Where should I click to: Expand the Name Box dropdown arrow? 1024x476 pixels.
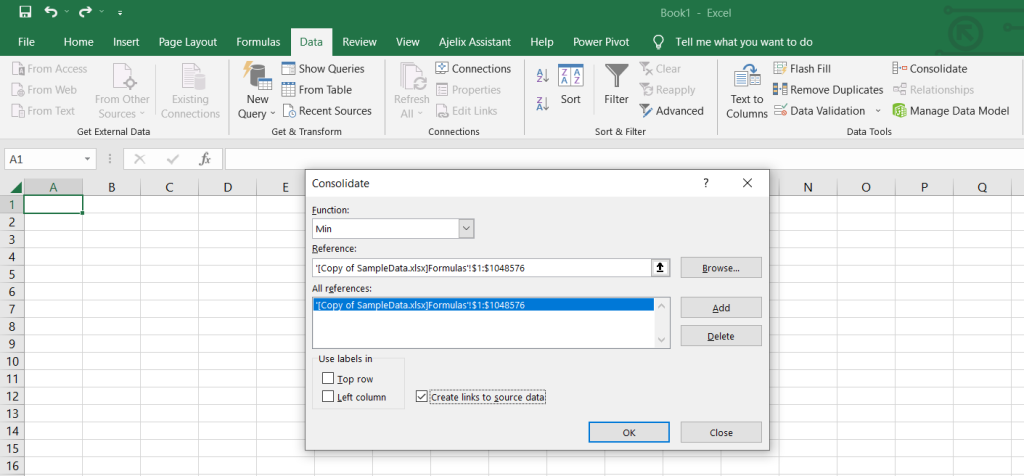(x=88, y=159)
